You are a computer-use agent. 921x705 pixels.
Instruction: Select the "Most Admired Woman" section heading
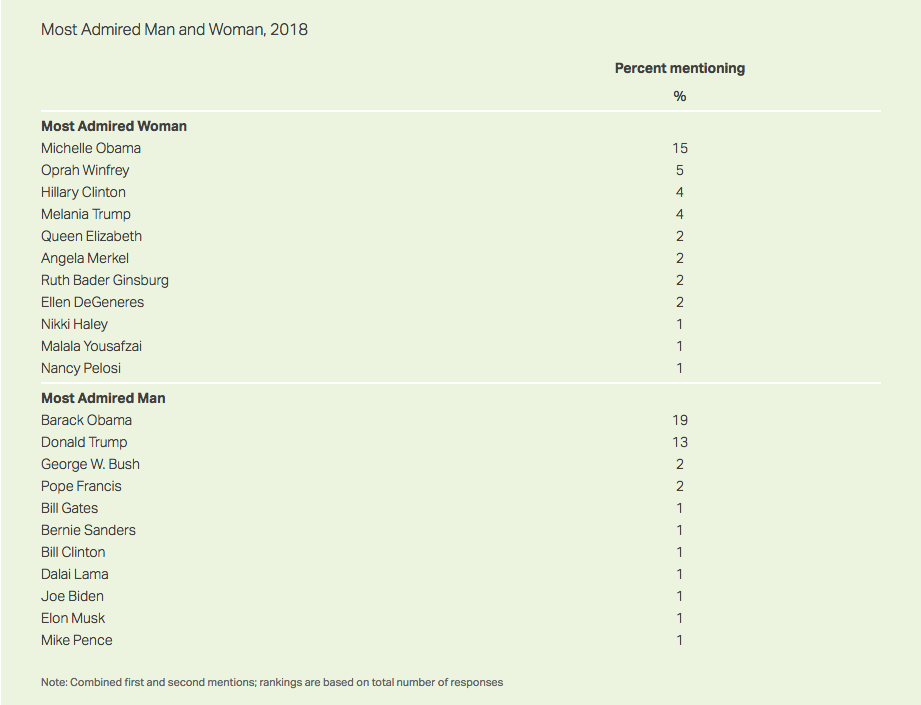tap(114, 127)
